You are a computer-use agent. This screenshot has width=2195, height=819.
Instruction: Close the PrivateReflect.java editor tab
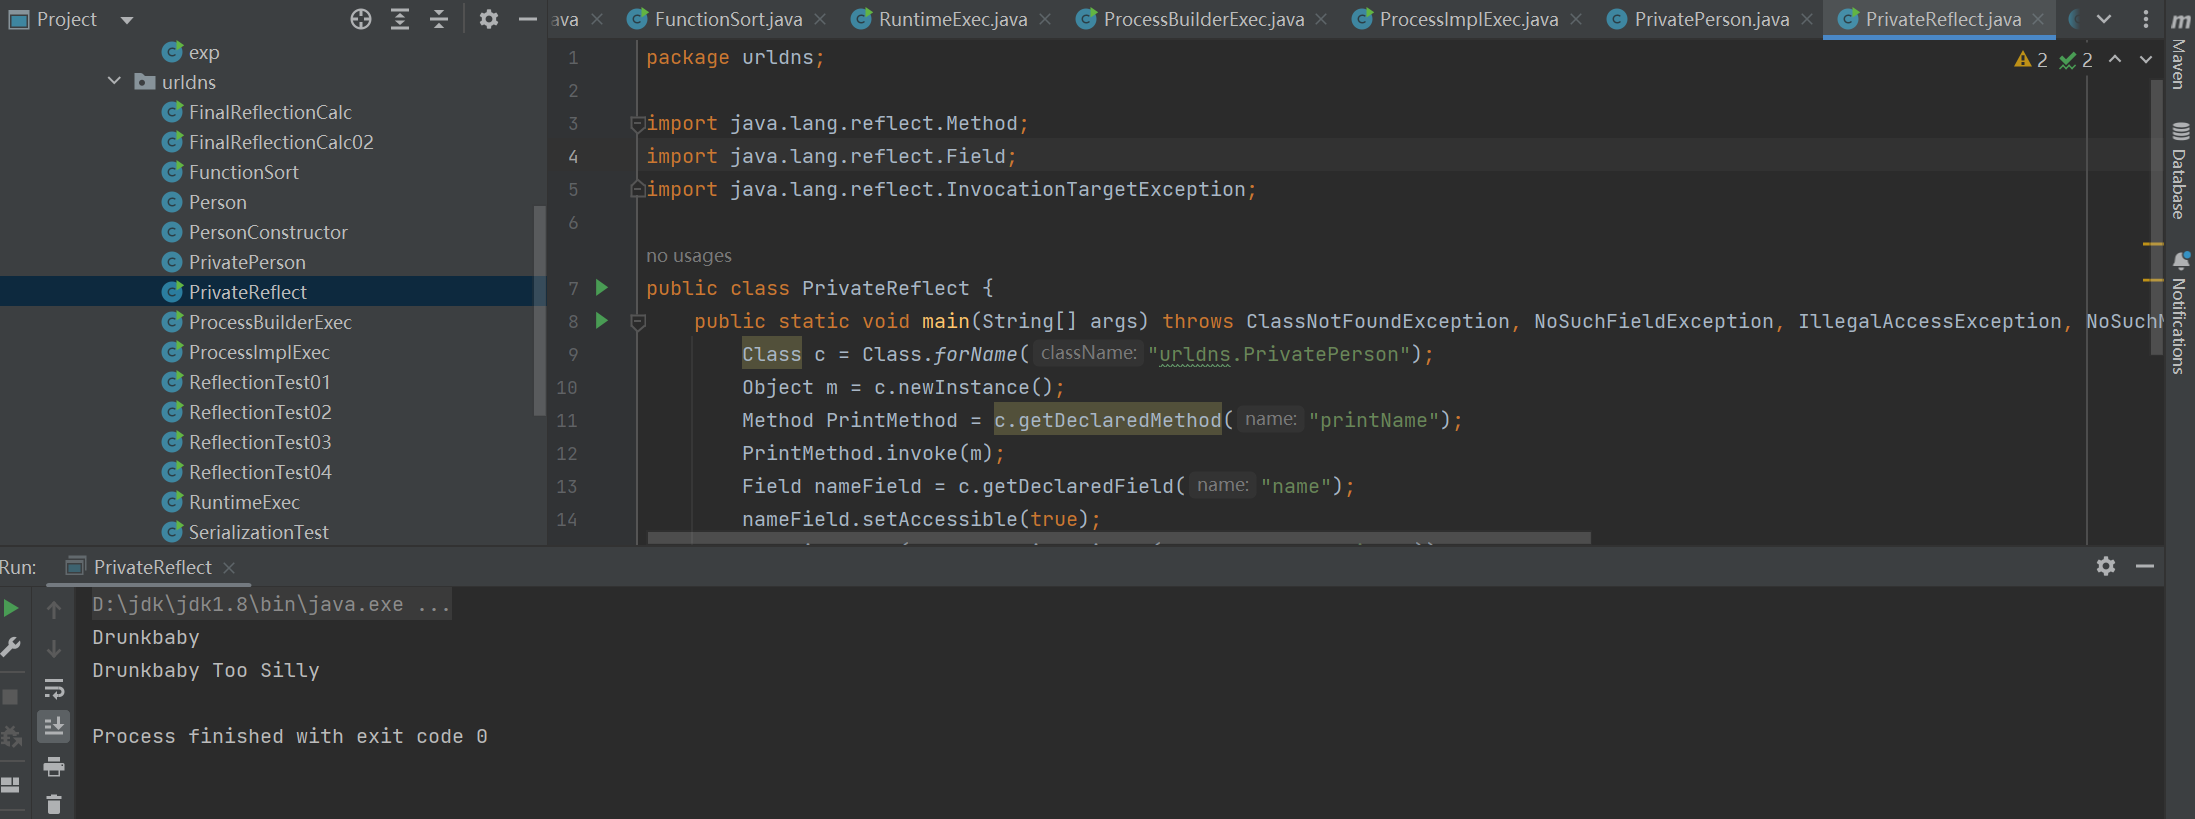(x=2038, y=19)
